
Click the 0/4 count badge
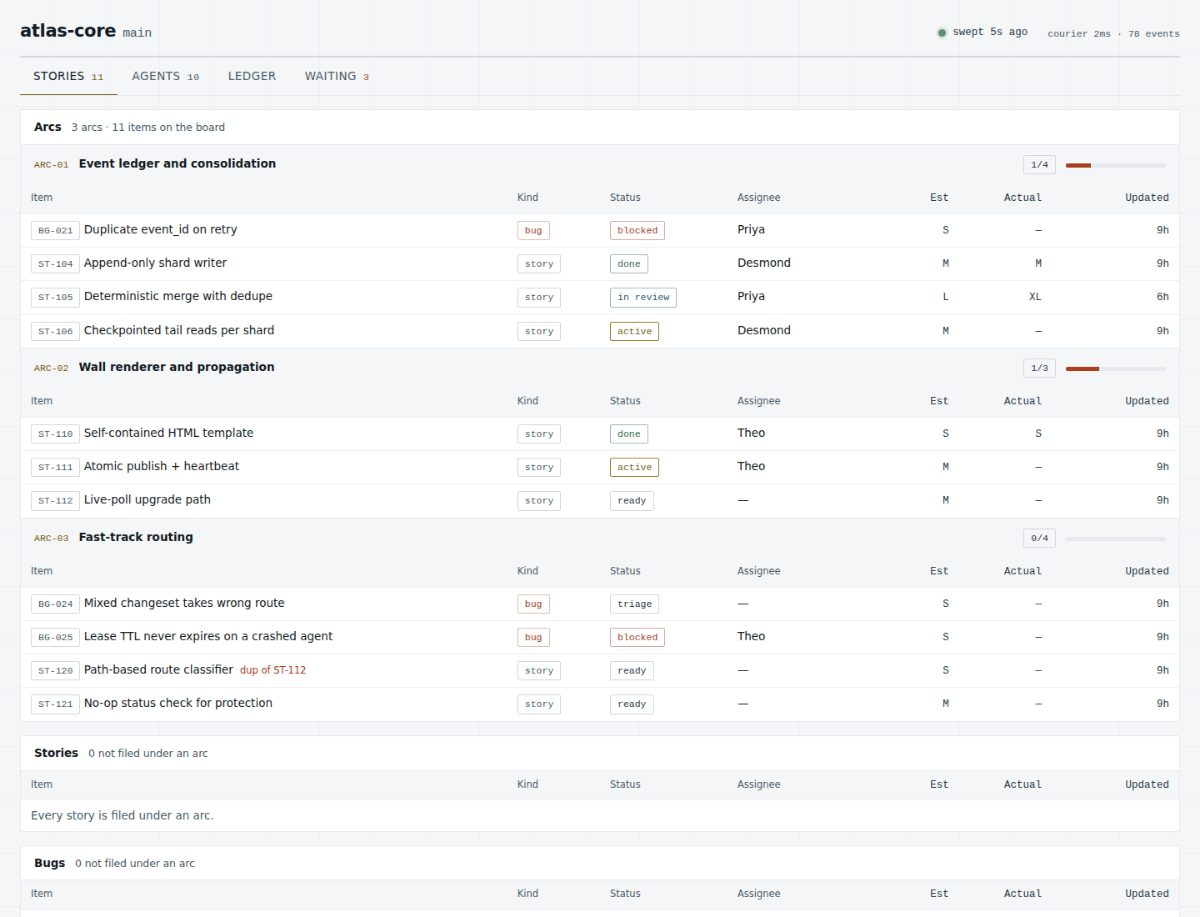click(x=1039, y=538)
